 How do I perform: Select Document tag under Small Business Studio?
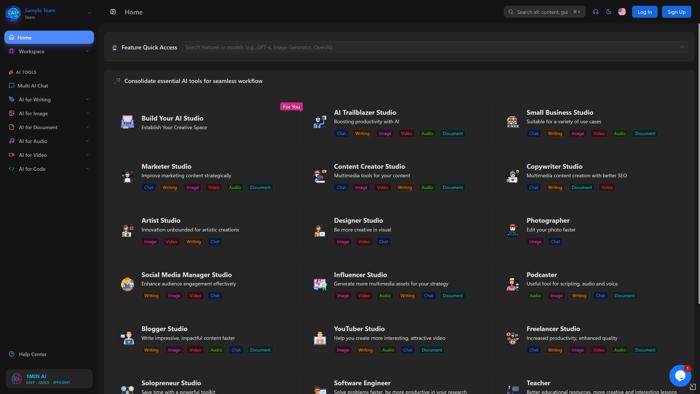click(x=645, y=133)
